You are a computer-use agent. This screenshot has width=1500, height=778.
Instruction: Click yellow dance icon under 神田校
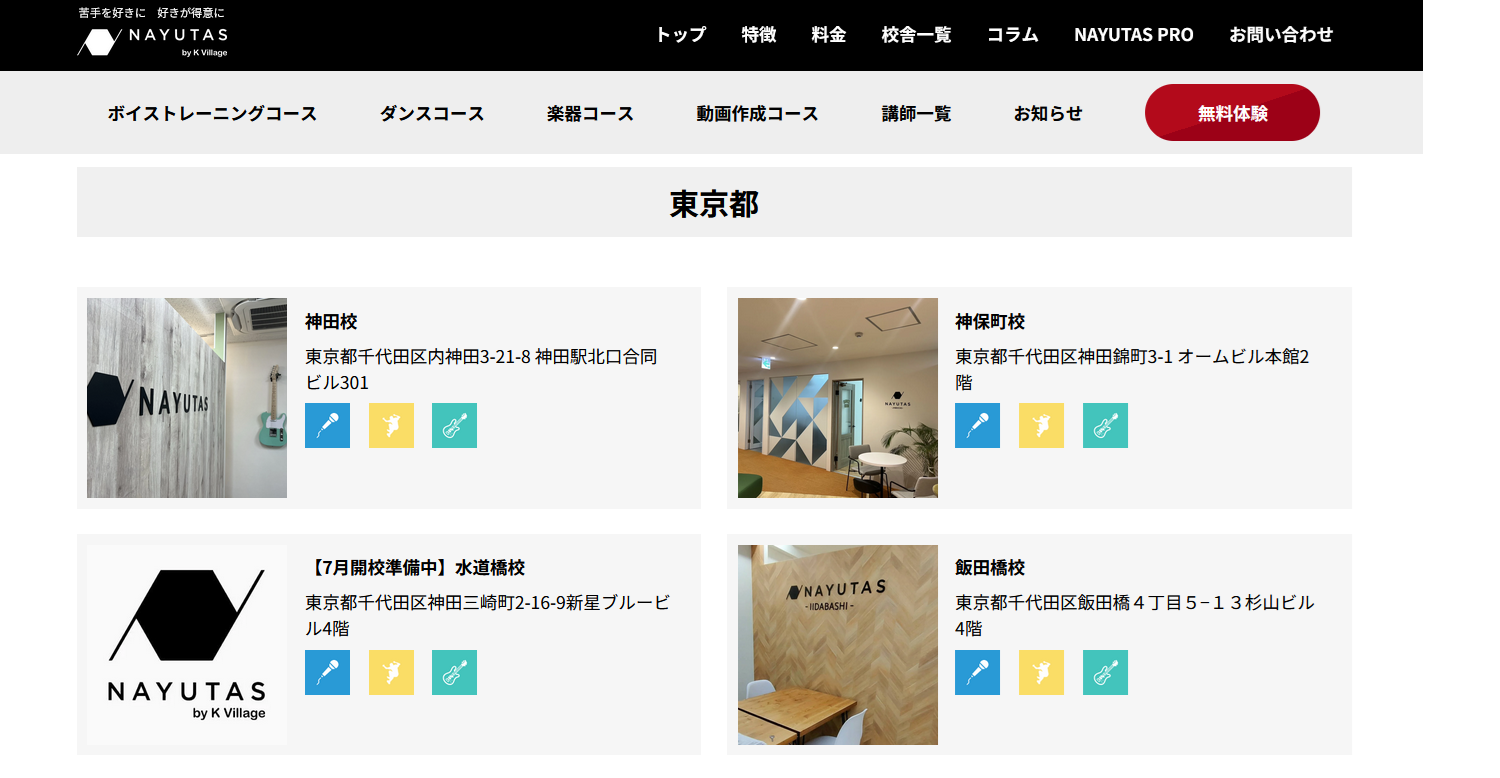pyautogui.click(x=391, y=425)
